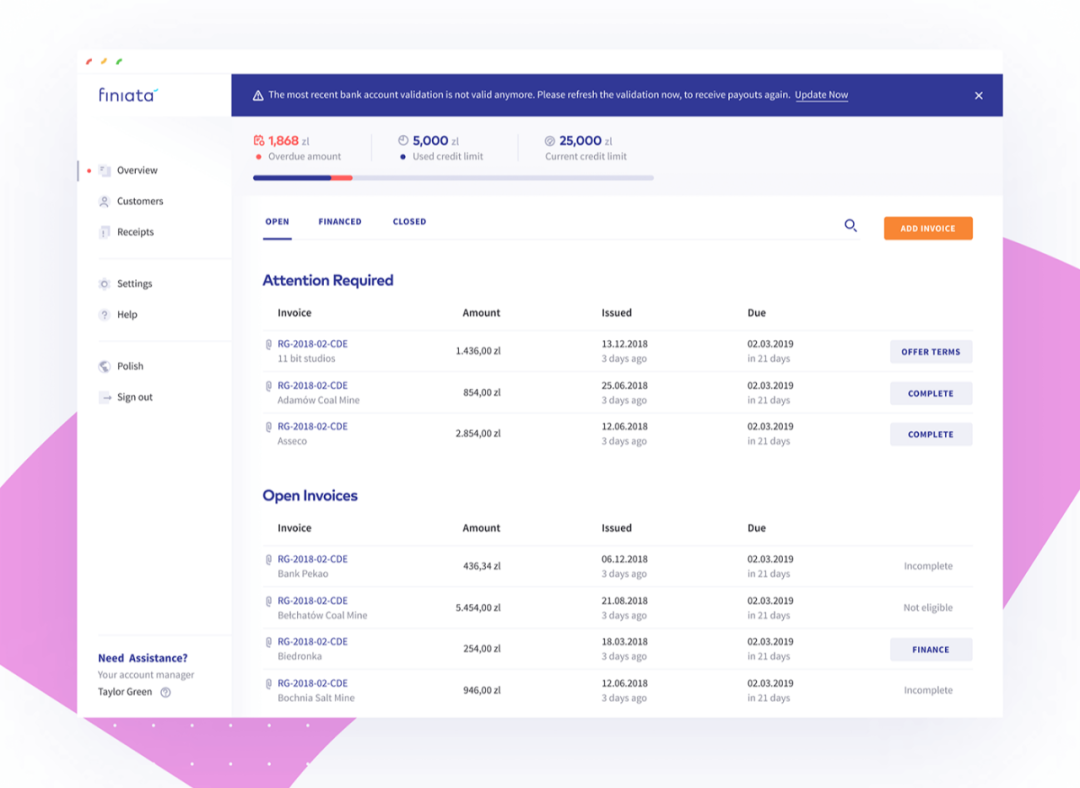
Task: Open invoice search with magnifier icon
Action: click(x=851, y=225)
